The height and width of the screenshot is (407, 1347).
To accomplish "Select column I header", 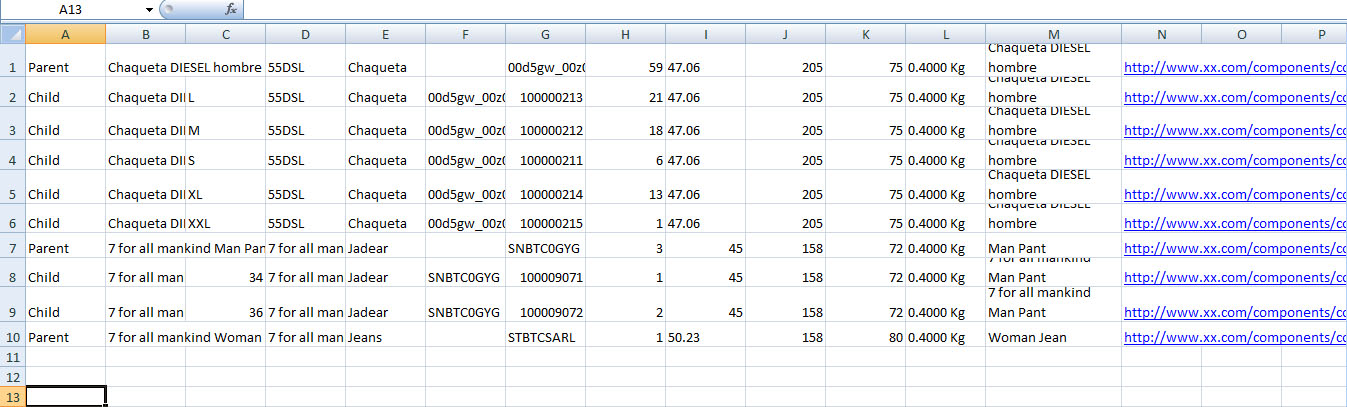I will 705,34.
